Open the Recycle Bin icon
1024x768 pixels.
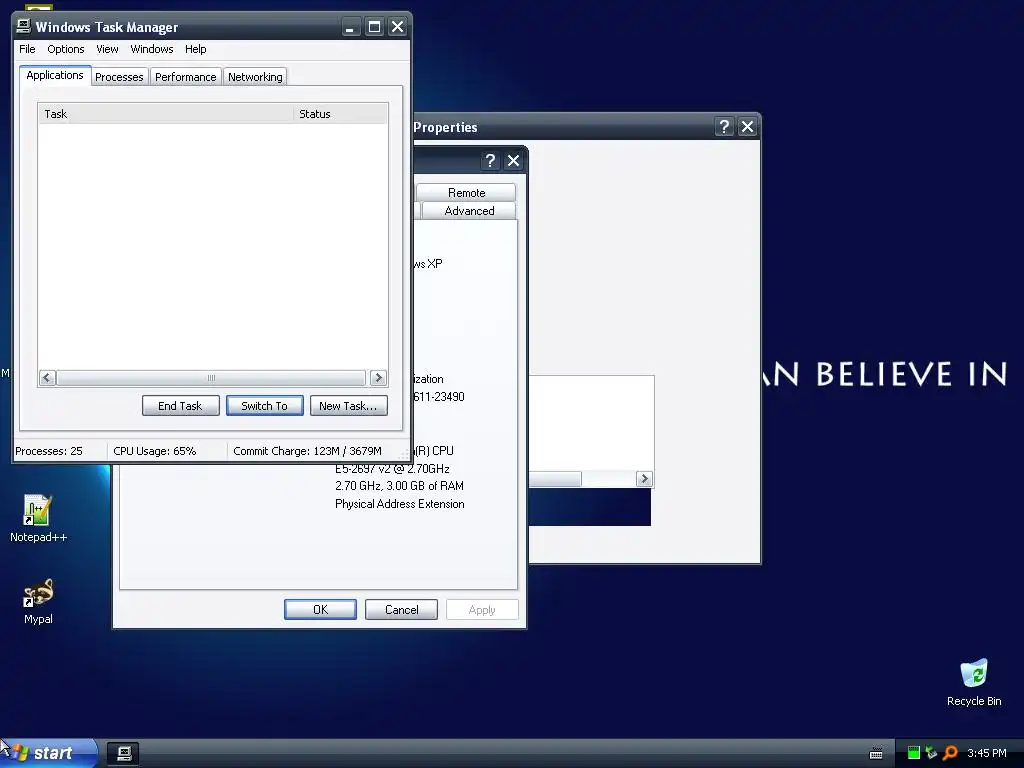(974, 682)
